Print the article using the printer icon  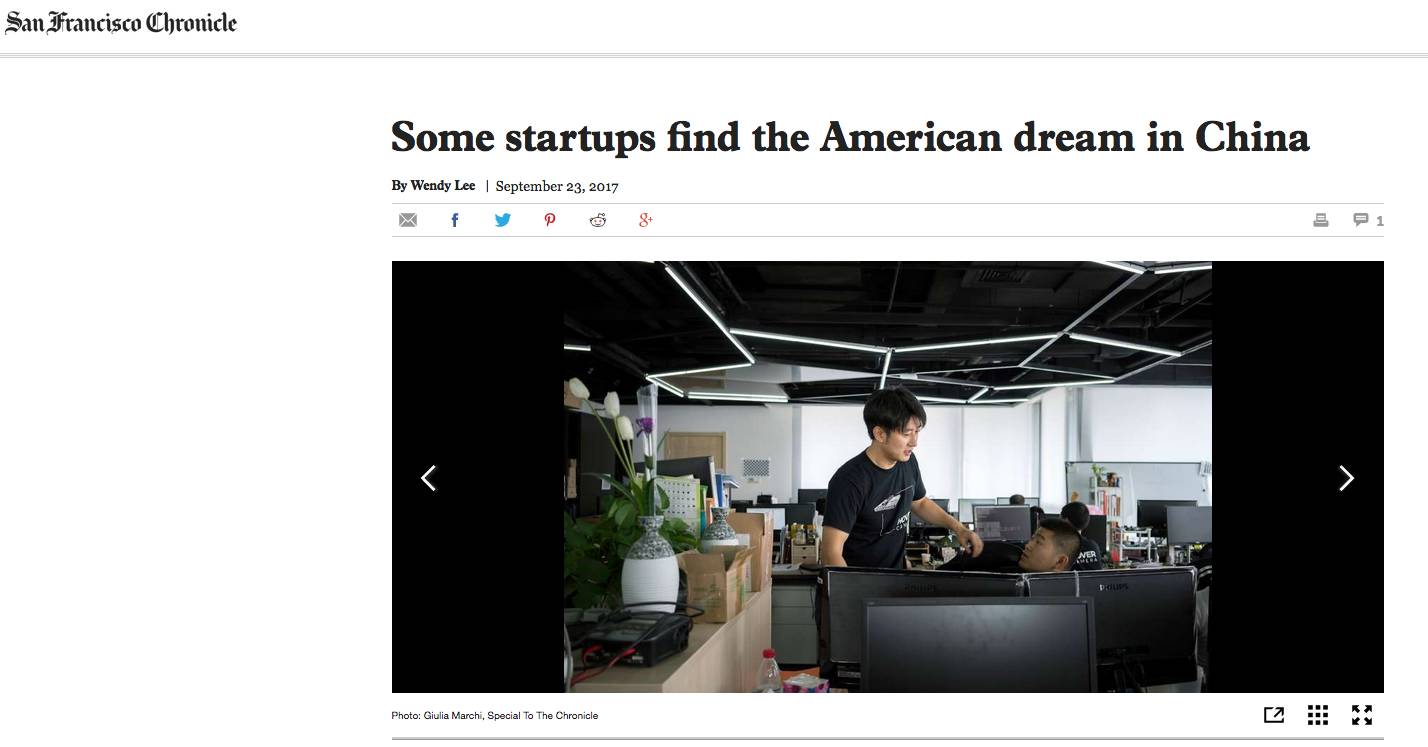coord(1320,220)
